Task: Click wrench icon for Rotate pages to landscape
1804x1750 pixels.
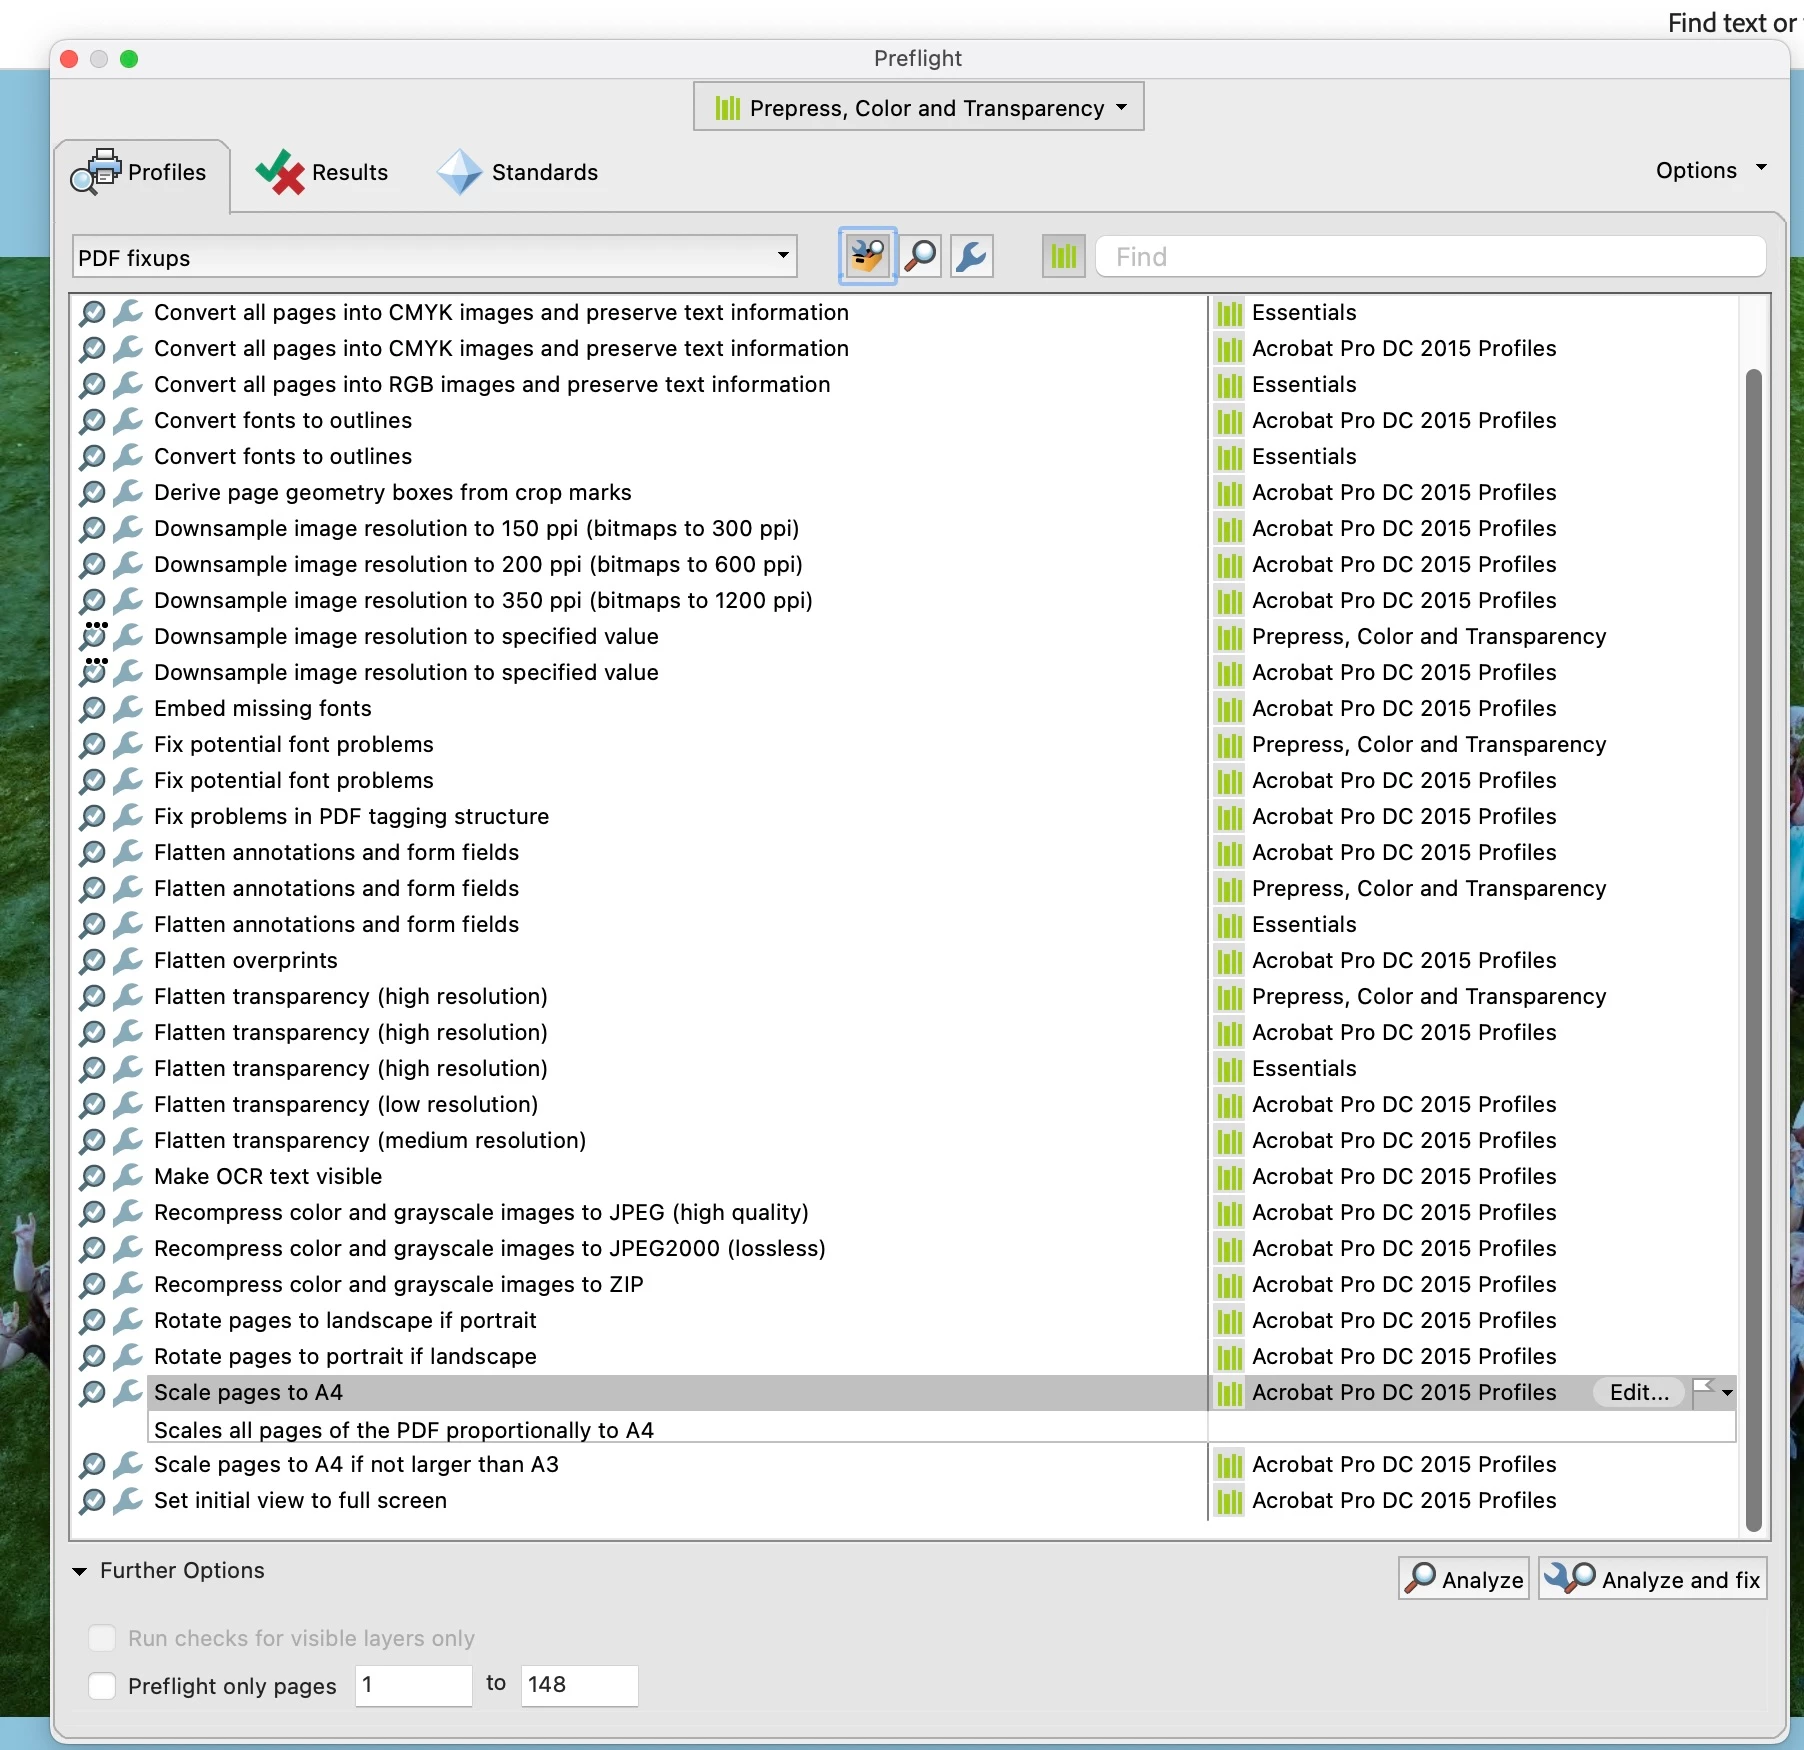Action: [x=128, y=1320]
